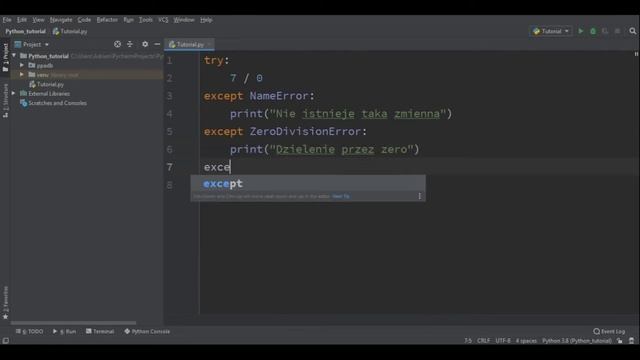The width and height of the screenshot is (640, 360).
Task: Click the read-only lock icon in the status bar
Action: [620, 341]
